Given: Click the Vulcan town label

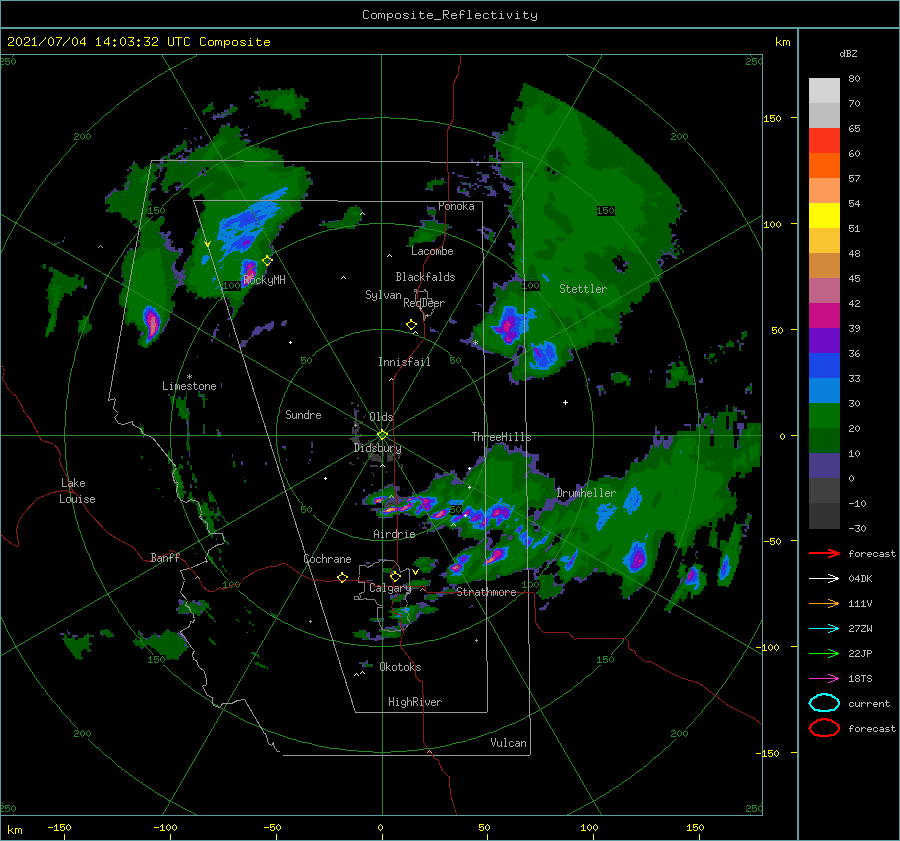Looking at the screenshot, I should 508,743.
